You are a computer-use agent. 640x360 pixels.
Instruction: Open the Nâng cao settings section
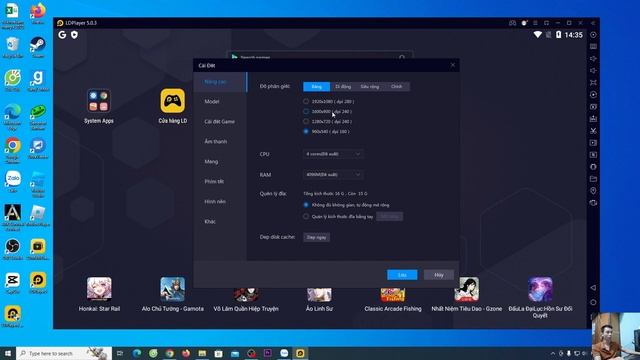click(x=220, y=82)
